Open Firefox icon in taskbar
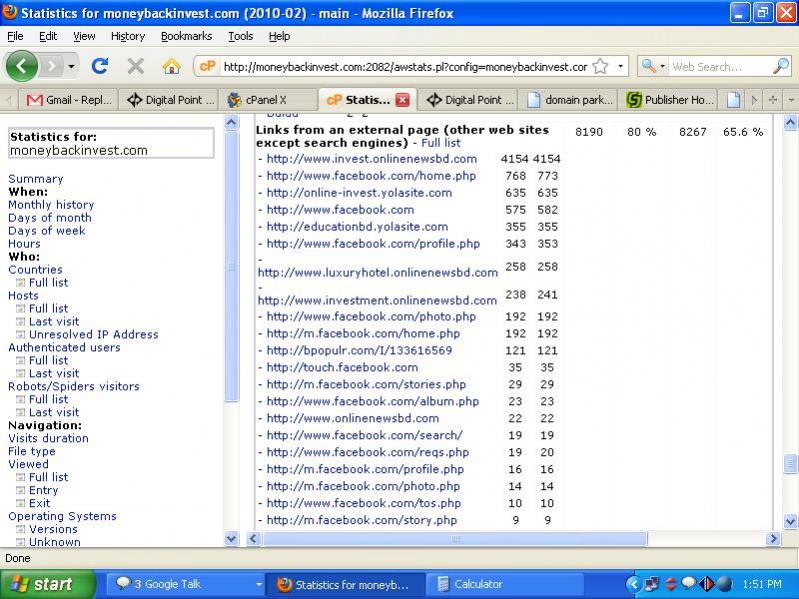 tap(343, 584)
